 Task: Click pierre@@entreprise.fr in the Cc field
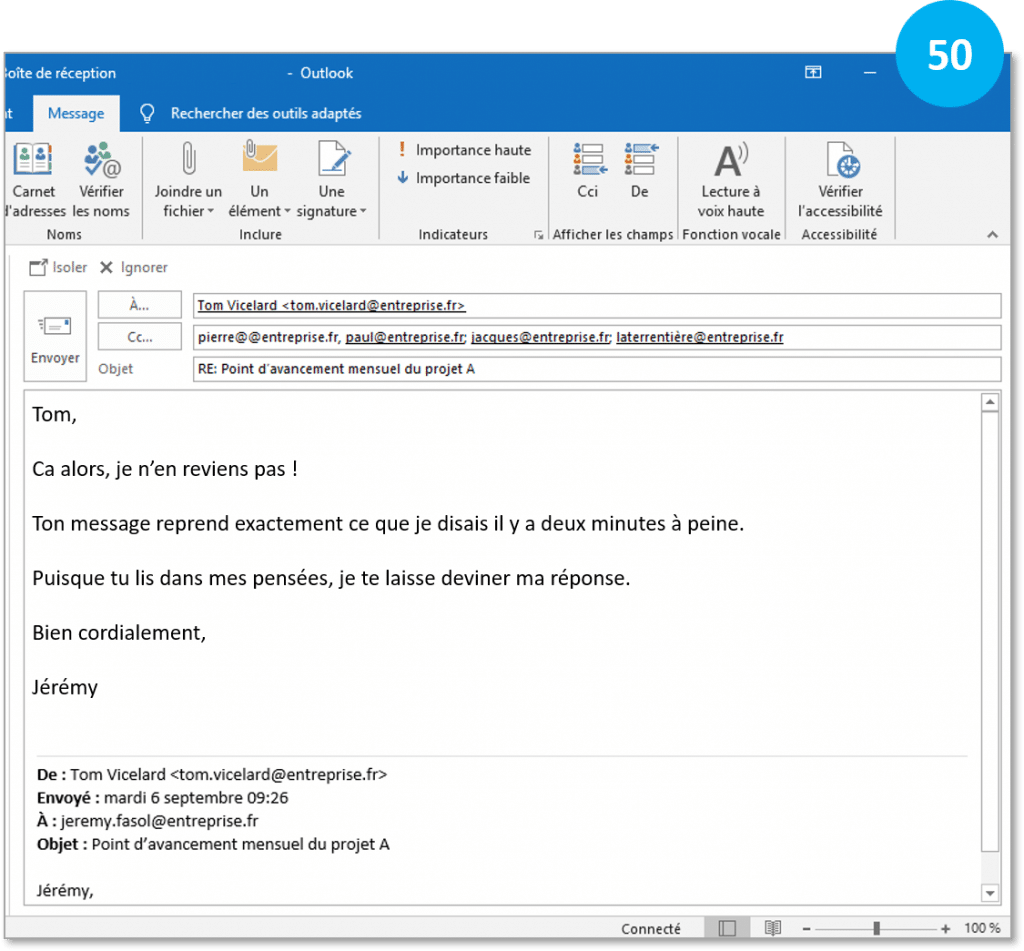[x=268, y=338]
